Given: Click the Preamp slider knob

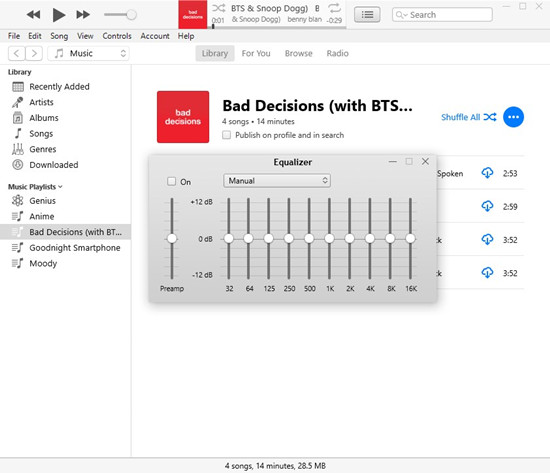Looking at the screenshot, I should click(172, 239).
